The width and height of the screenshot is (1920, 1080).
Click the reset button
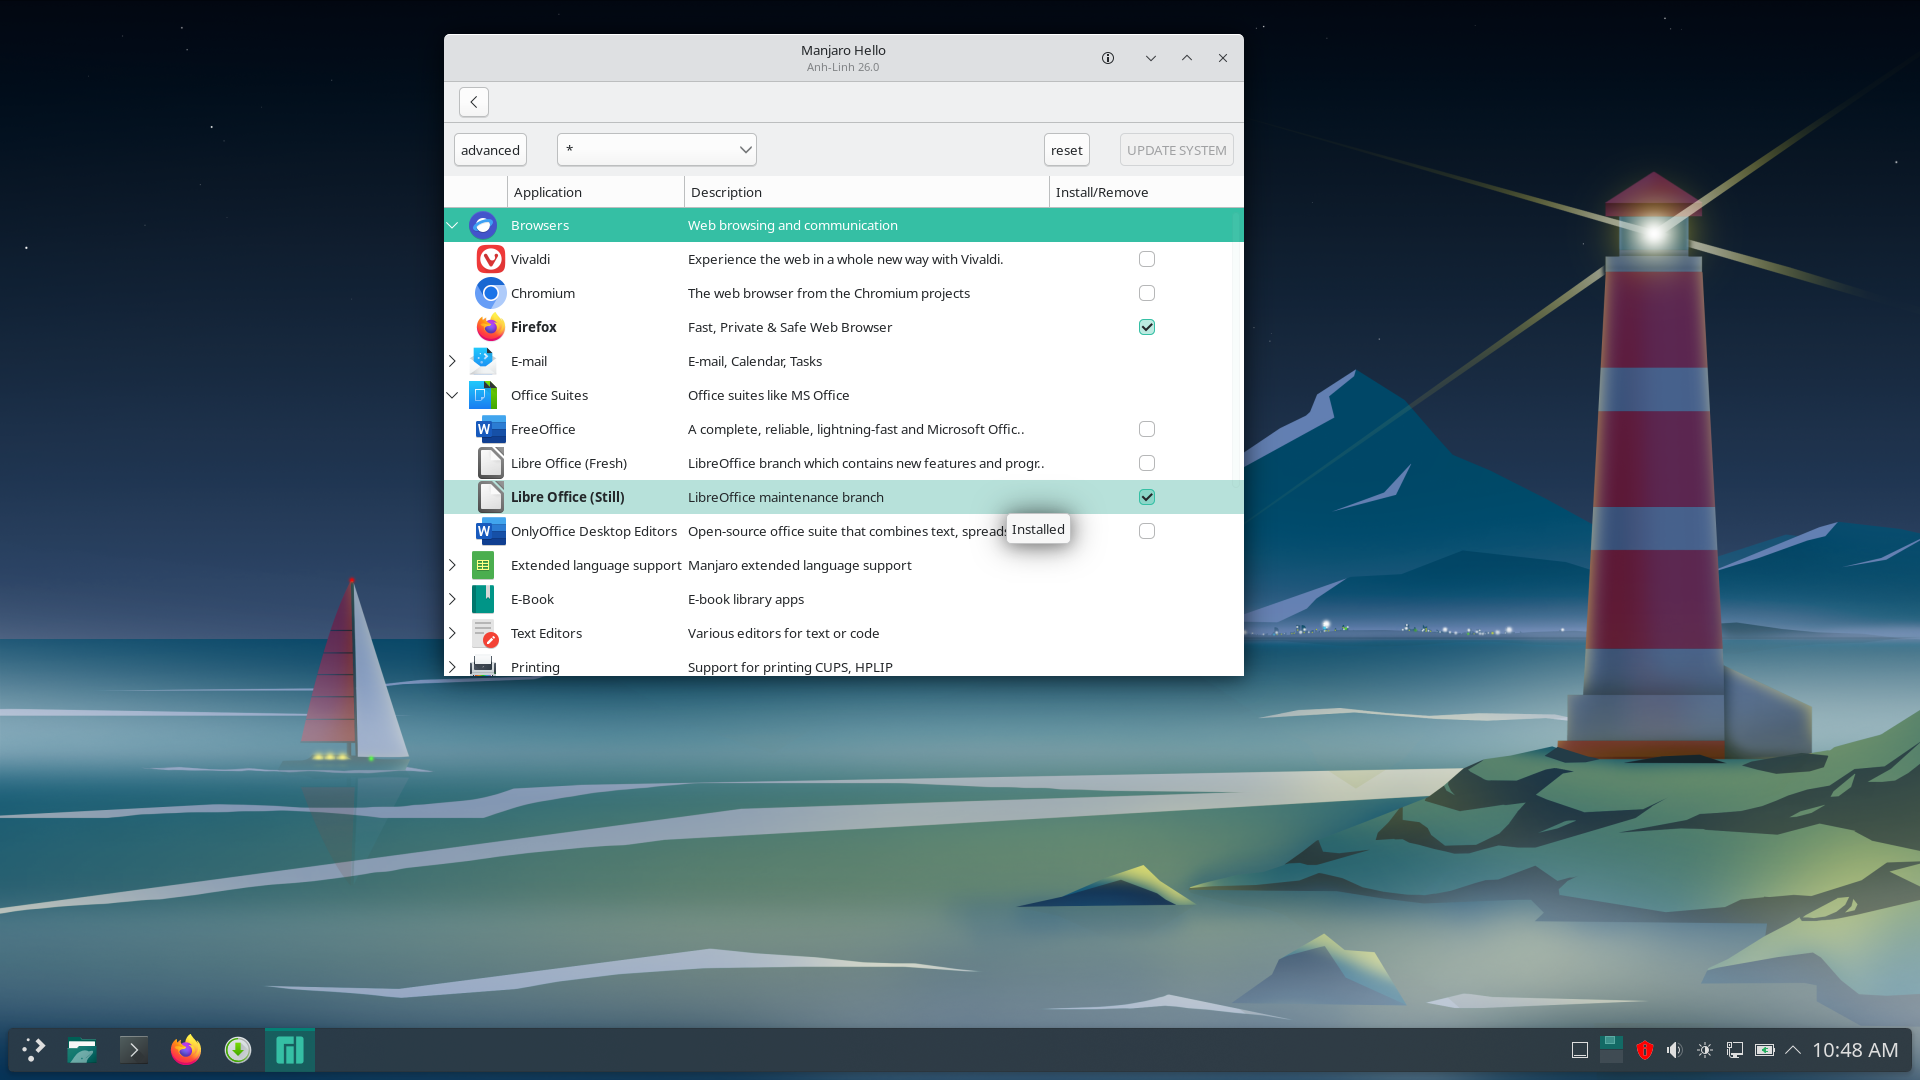(x=1066, y=150)
